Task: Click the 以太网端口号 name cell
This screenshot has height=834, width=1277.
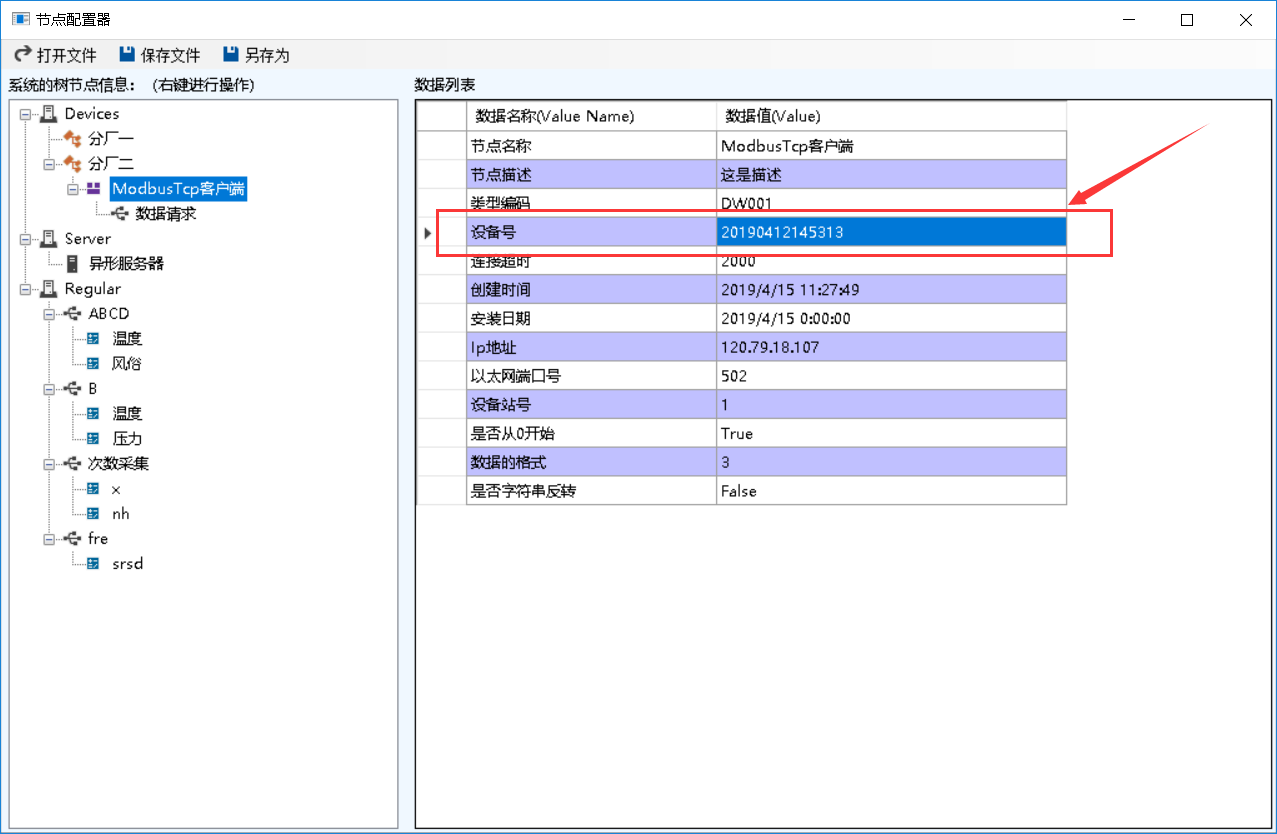Action: click(591, 376)
